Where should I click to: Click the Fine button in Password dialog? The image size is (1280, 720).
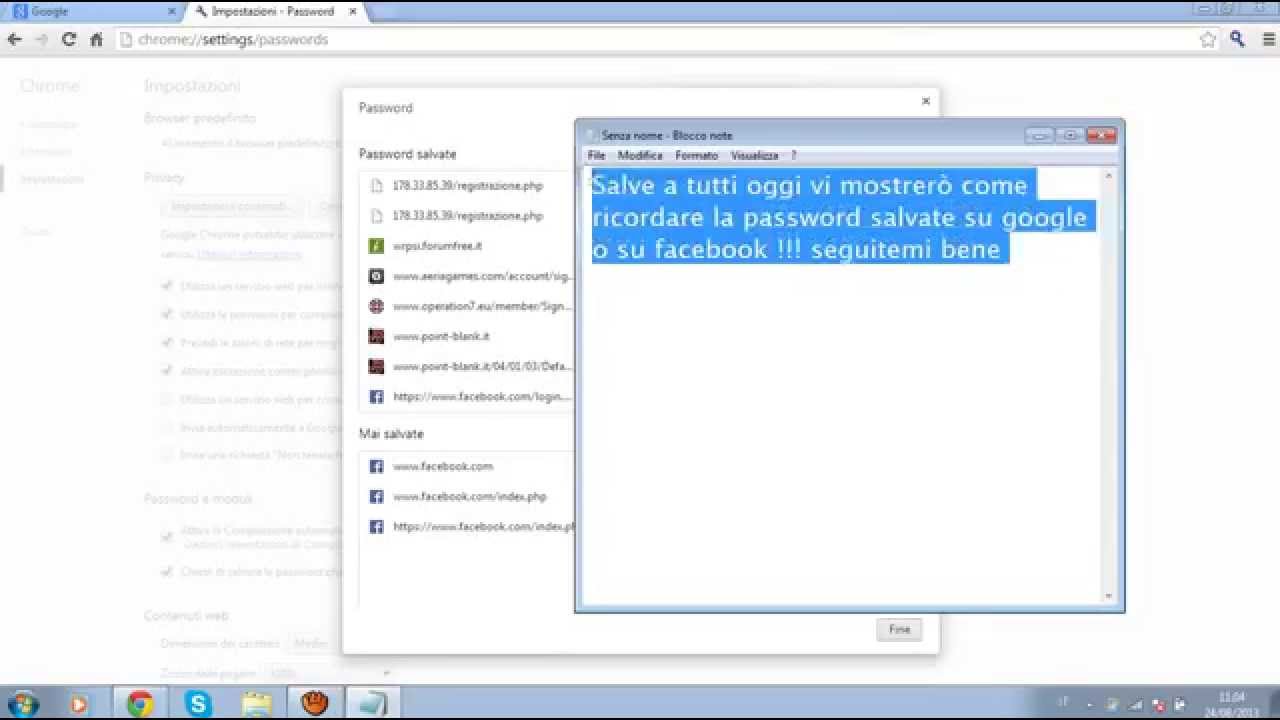click(x=899, y=630)
